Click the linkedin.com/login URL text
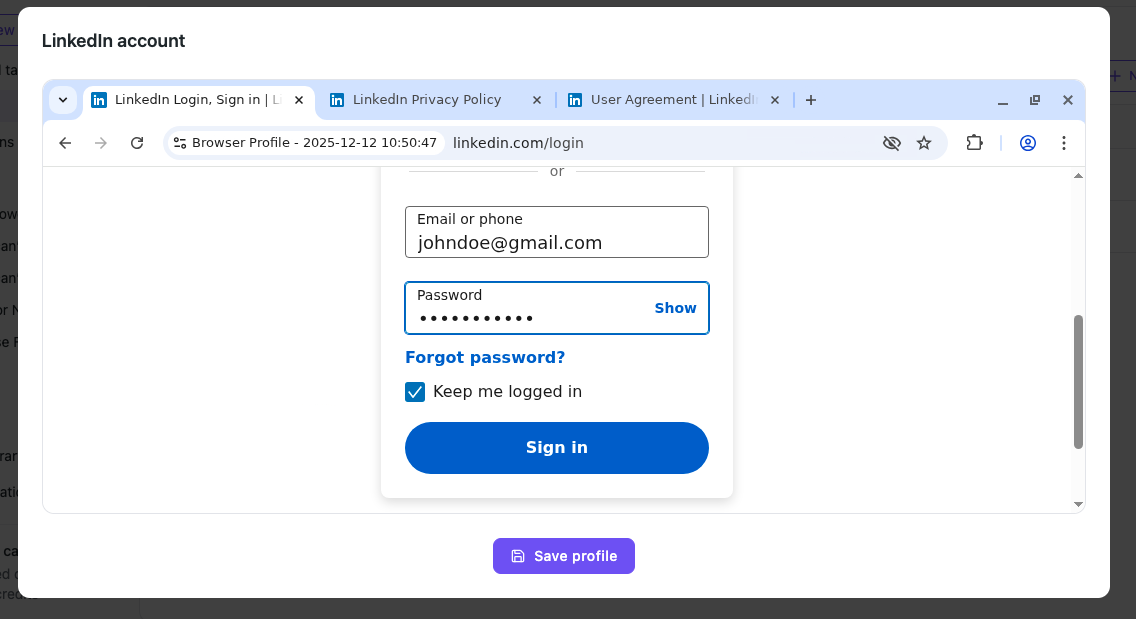This screenshot has height=619, width=1136. pos(518,143)
